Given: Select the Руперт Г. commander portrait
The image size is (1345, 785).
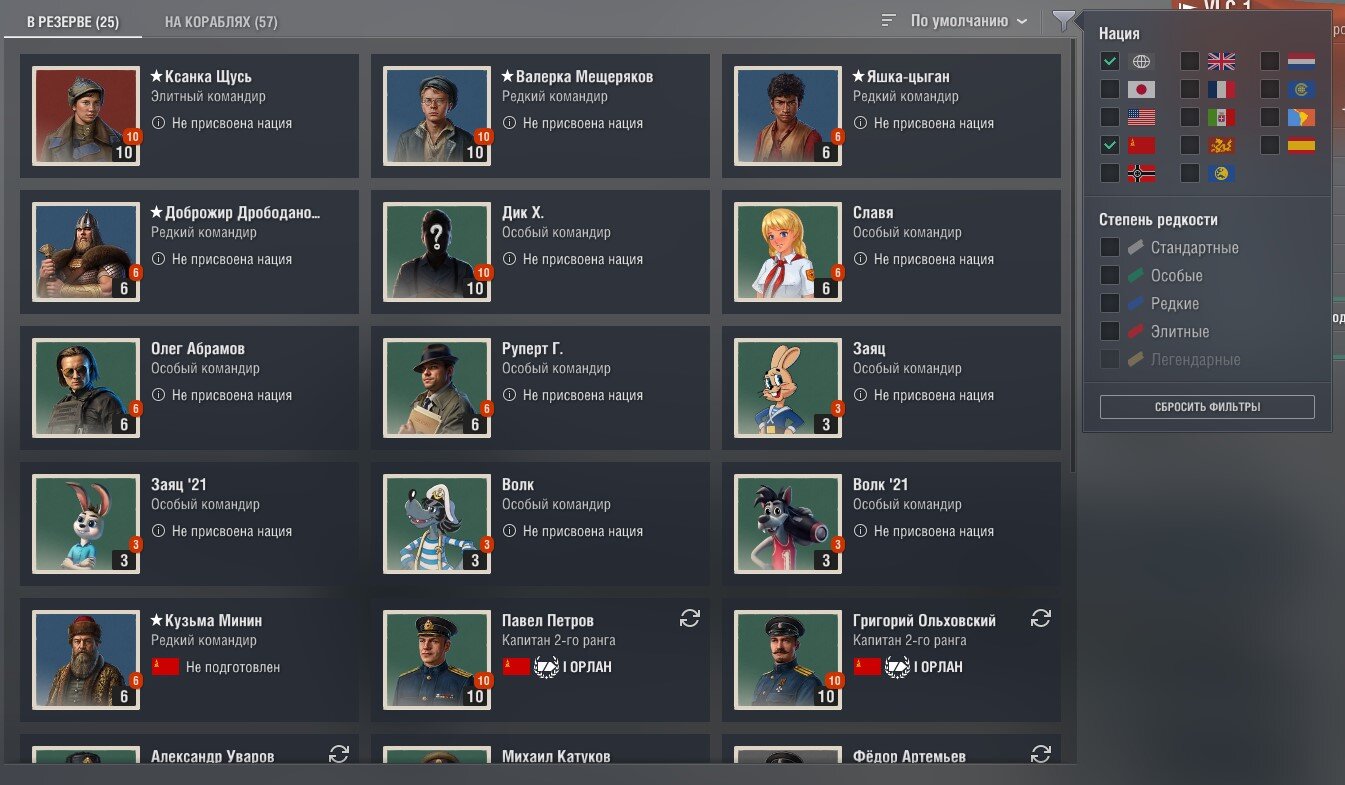Looking at the screenshot, I should click(437, 388).
